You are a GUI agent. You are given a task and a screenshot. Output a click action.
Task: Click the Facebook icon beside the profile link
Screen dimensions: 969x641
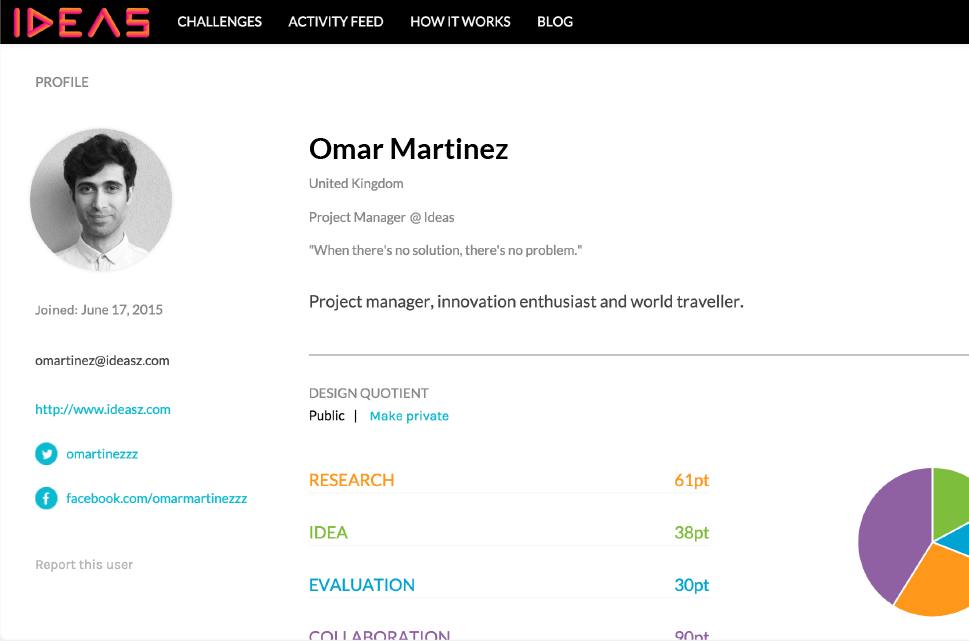[x=45, y=497]
